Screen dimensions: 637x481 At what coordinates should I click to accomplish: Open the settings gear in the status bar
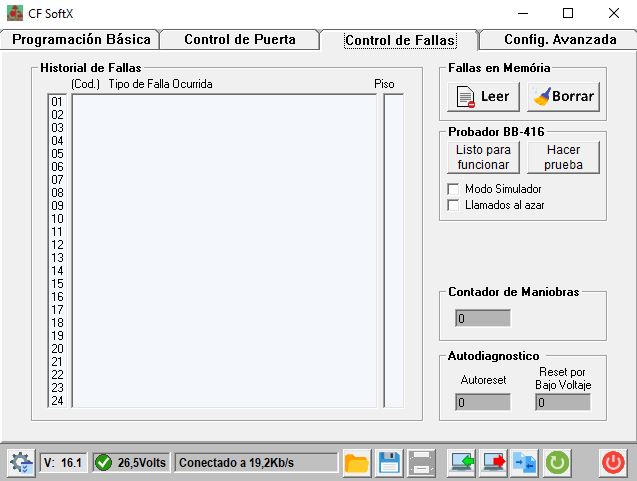(20, 463)
